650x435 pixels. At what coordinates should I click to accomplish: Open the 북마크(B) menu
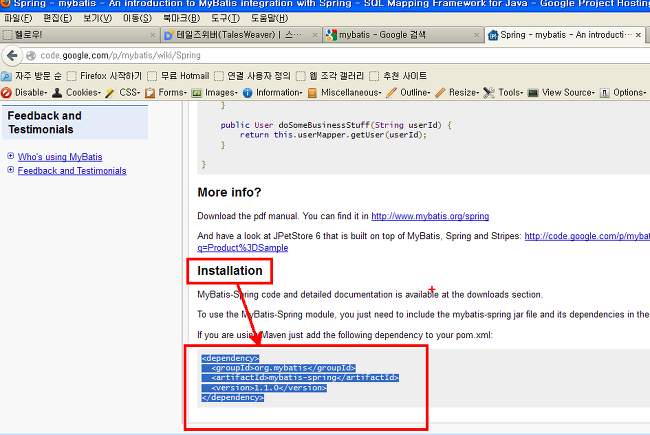pos(181,19)
